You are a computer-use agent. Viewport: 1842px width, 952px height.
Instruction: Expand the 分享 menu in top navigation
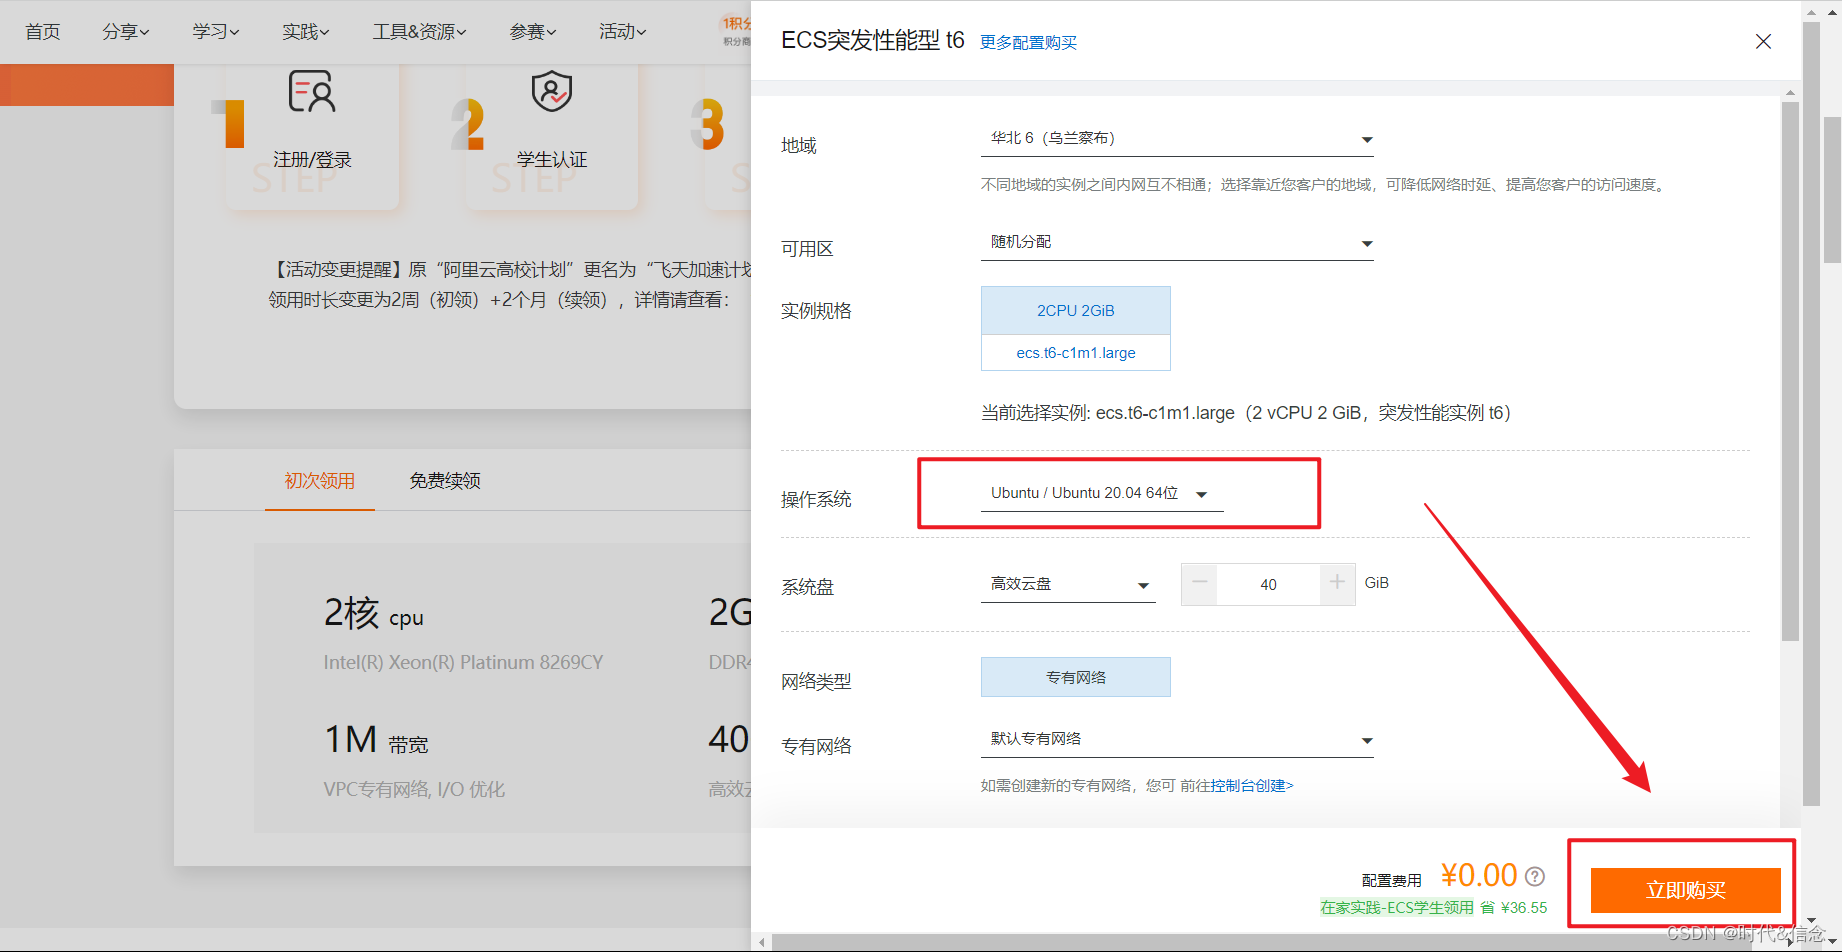[x=126, y=32]
